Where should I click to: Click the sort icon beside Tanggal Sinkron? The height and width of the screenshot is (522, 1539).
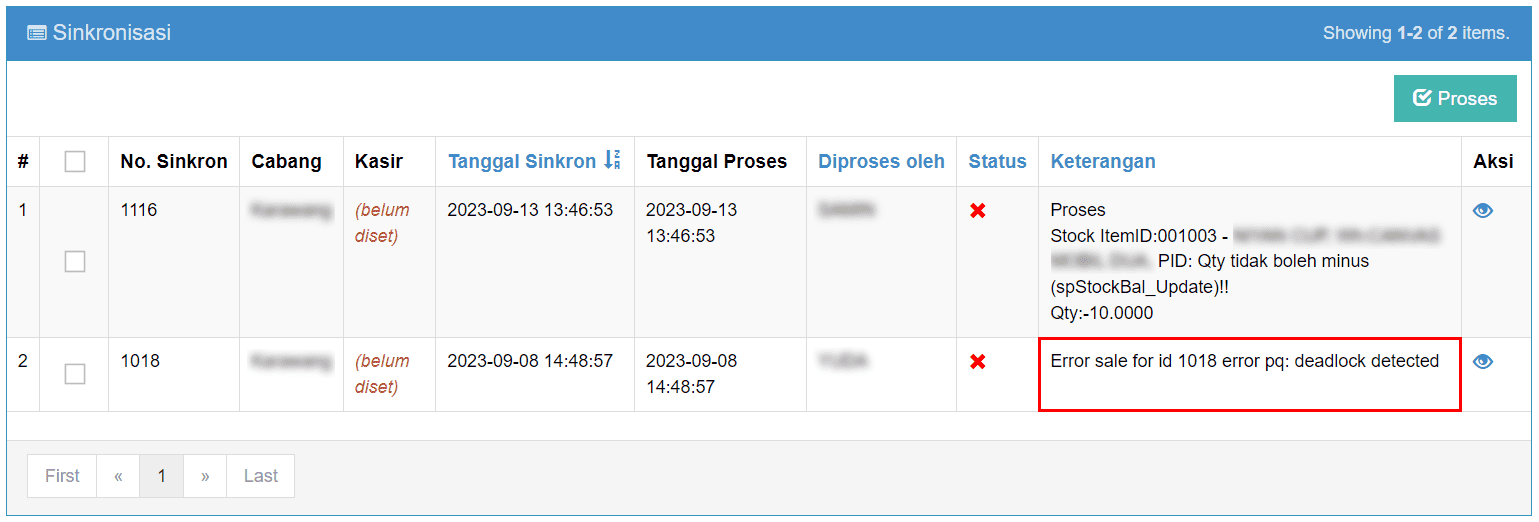point(612,160)
